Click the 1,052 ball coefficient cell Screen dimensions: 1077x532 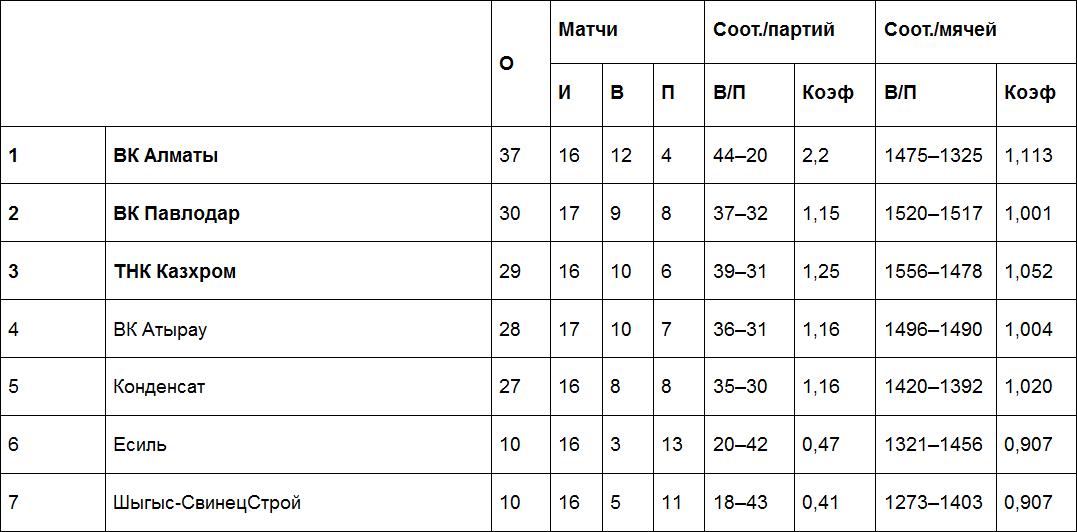(1029, 272)
